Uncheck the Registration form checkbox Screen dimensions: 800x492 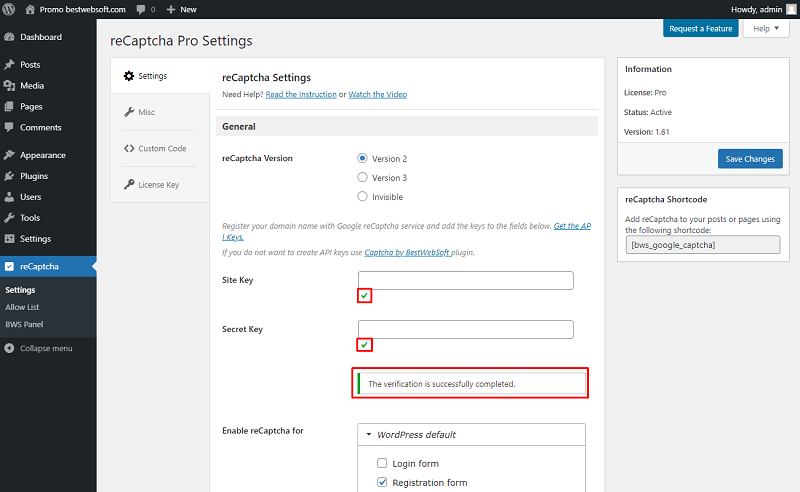pos(382,482)
